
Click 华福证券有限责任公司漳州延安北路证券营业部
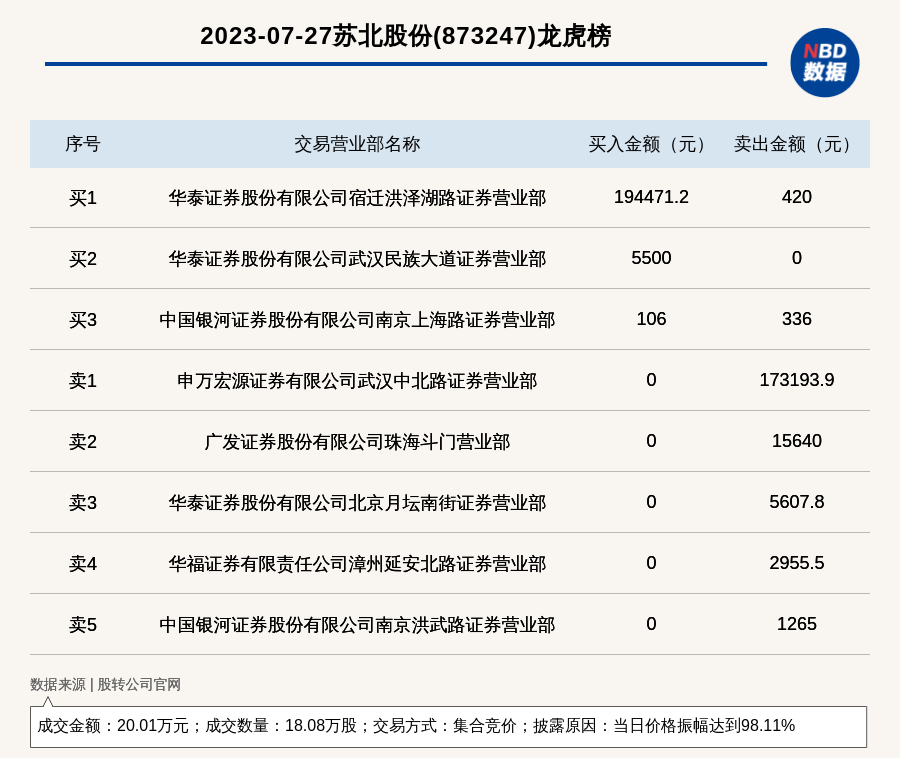(x=357, y=563)
